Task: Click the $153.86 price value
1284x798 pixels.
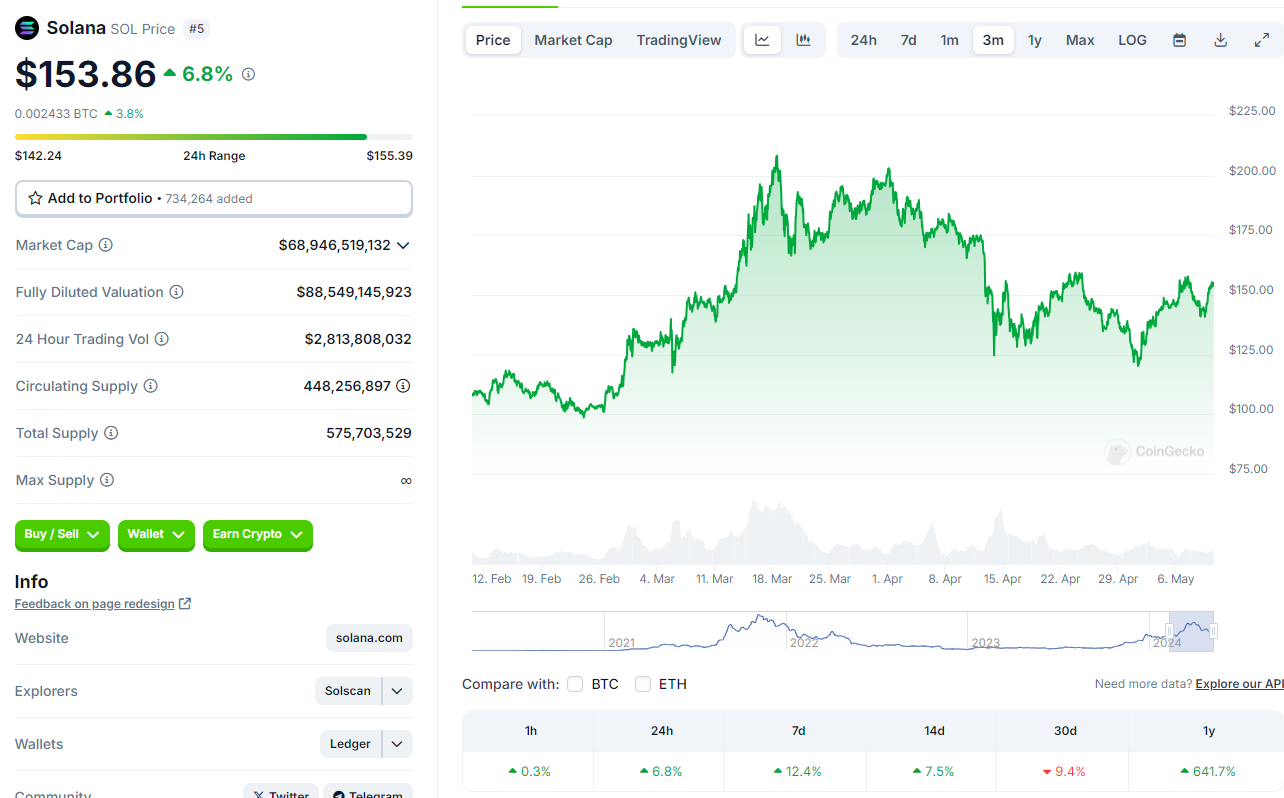Action: [86, 74]
